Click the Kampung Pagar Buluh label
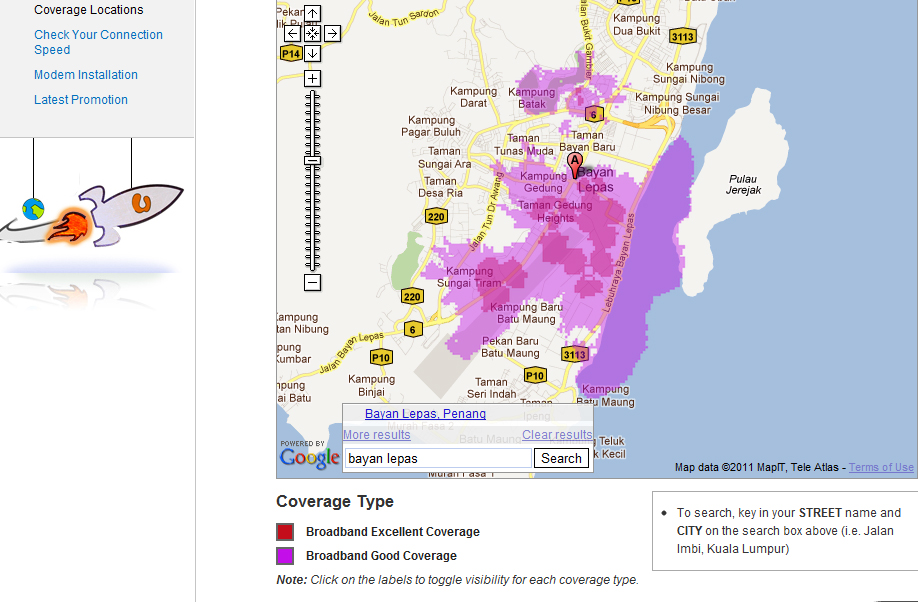The image size is (918, 602). [431, 126]
